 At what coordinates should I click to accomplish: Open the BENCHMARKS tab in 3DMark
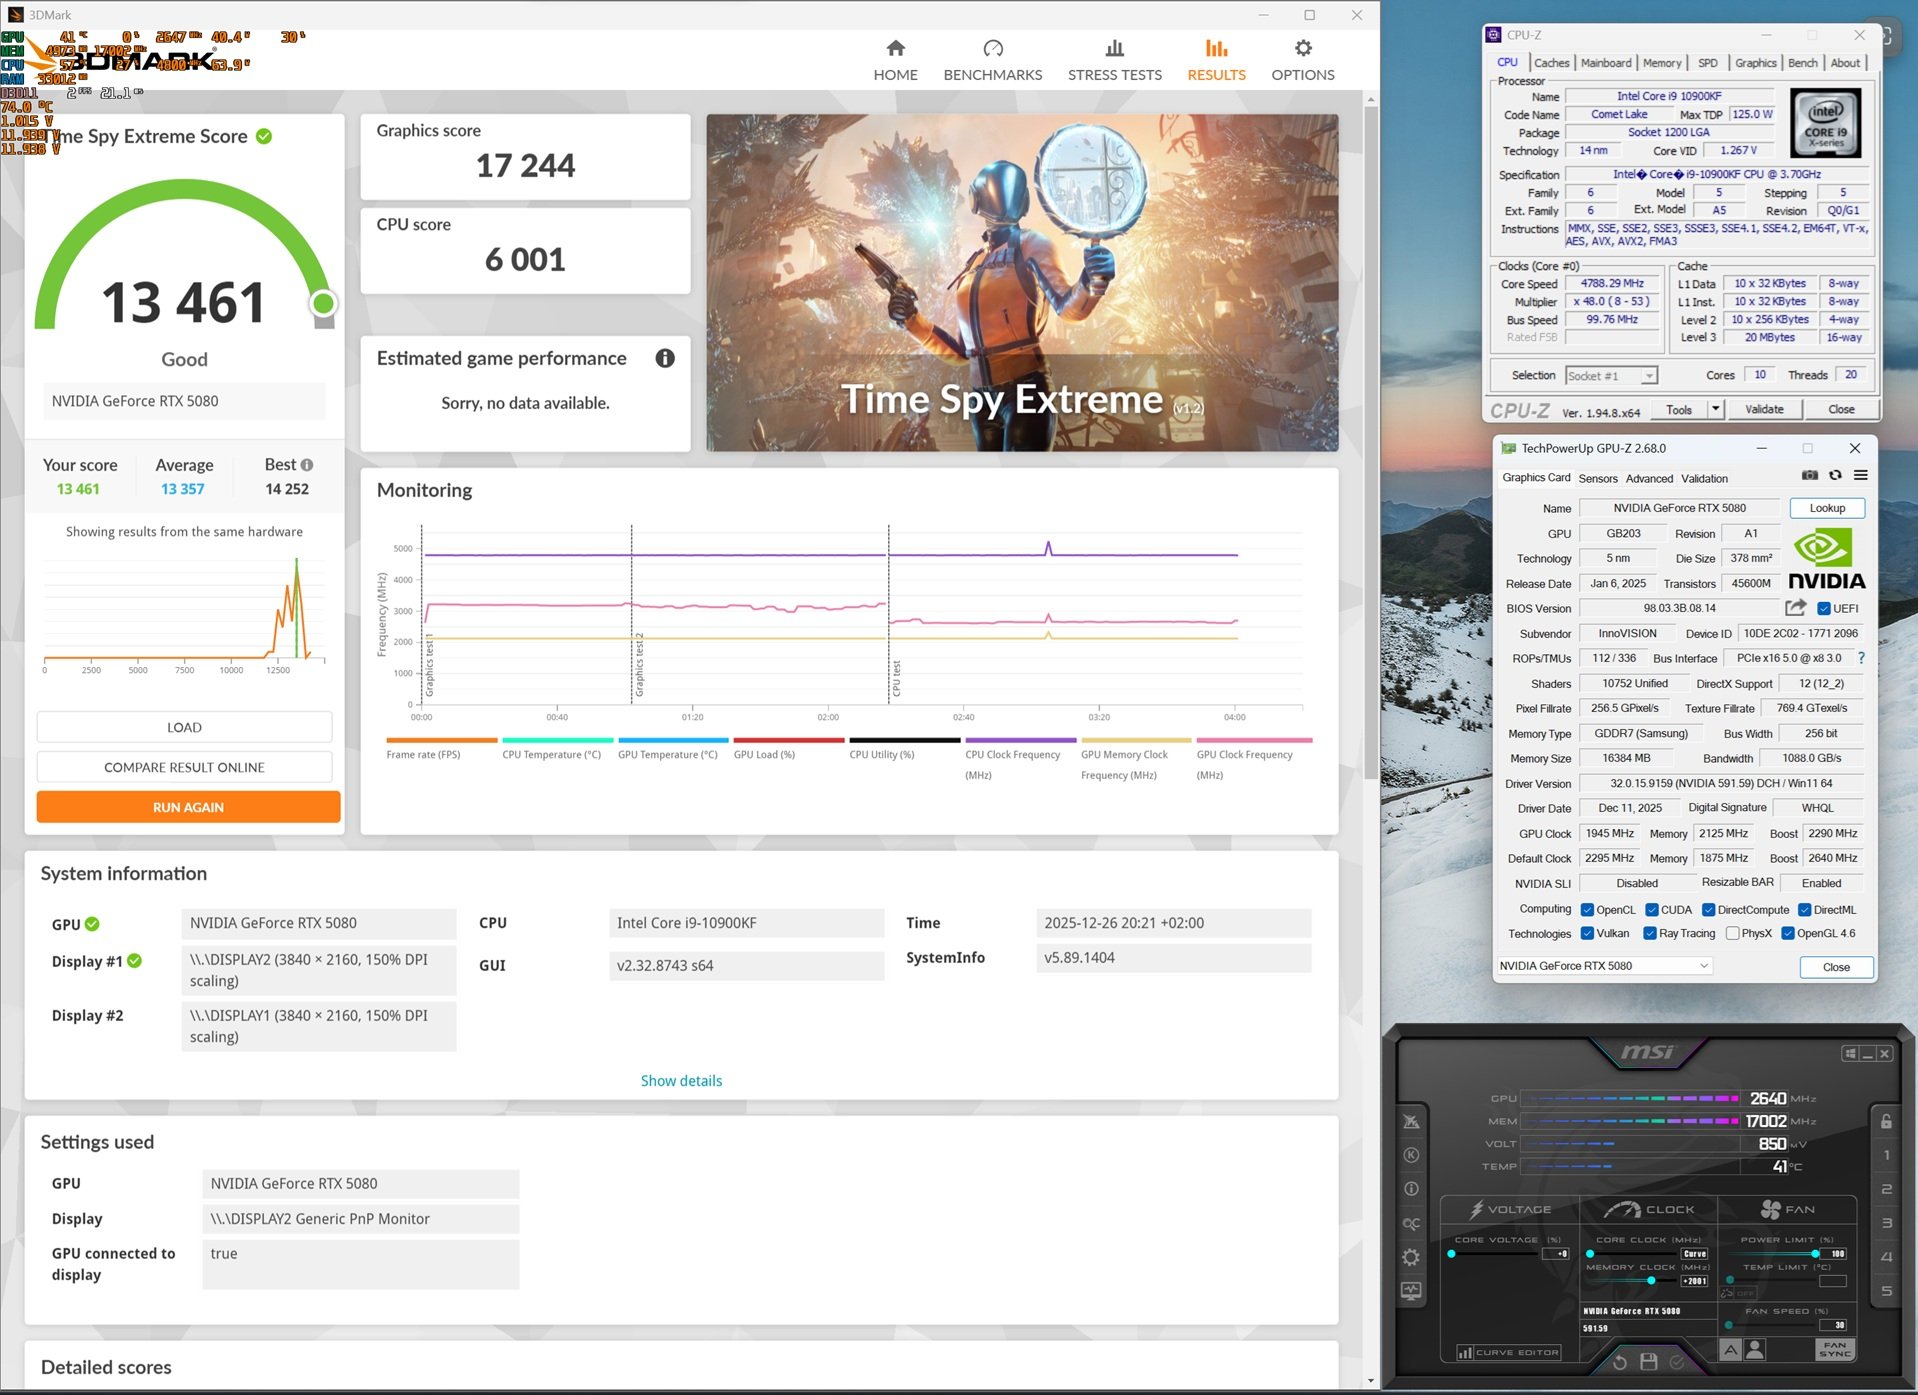(x=992, y=61)
